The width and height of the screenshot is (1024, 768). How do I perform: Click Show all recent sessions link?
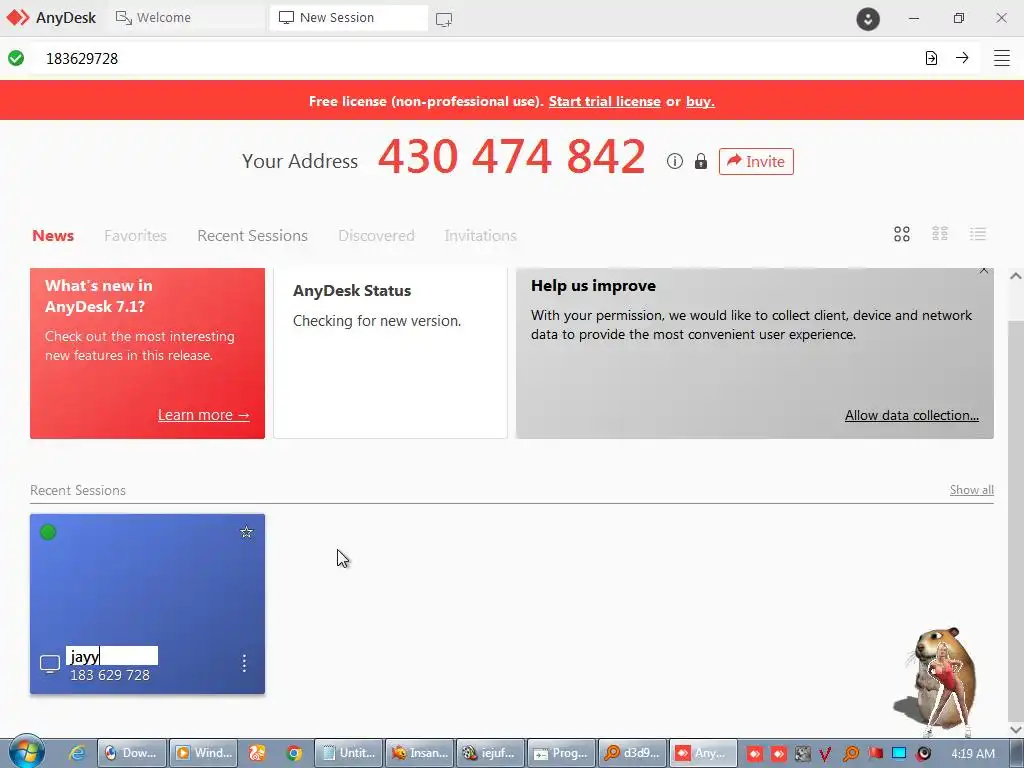(972, 490)
